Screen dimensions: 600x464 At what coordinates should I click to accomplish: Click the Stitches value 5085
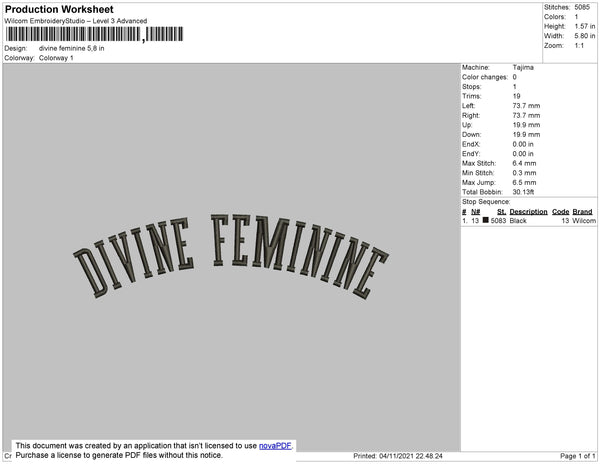coord(580,6)
